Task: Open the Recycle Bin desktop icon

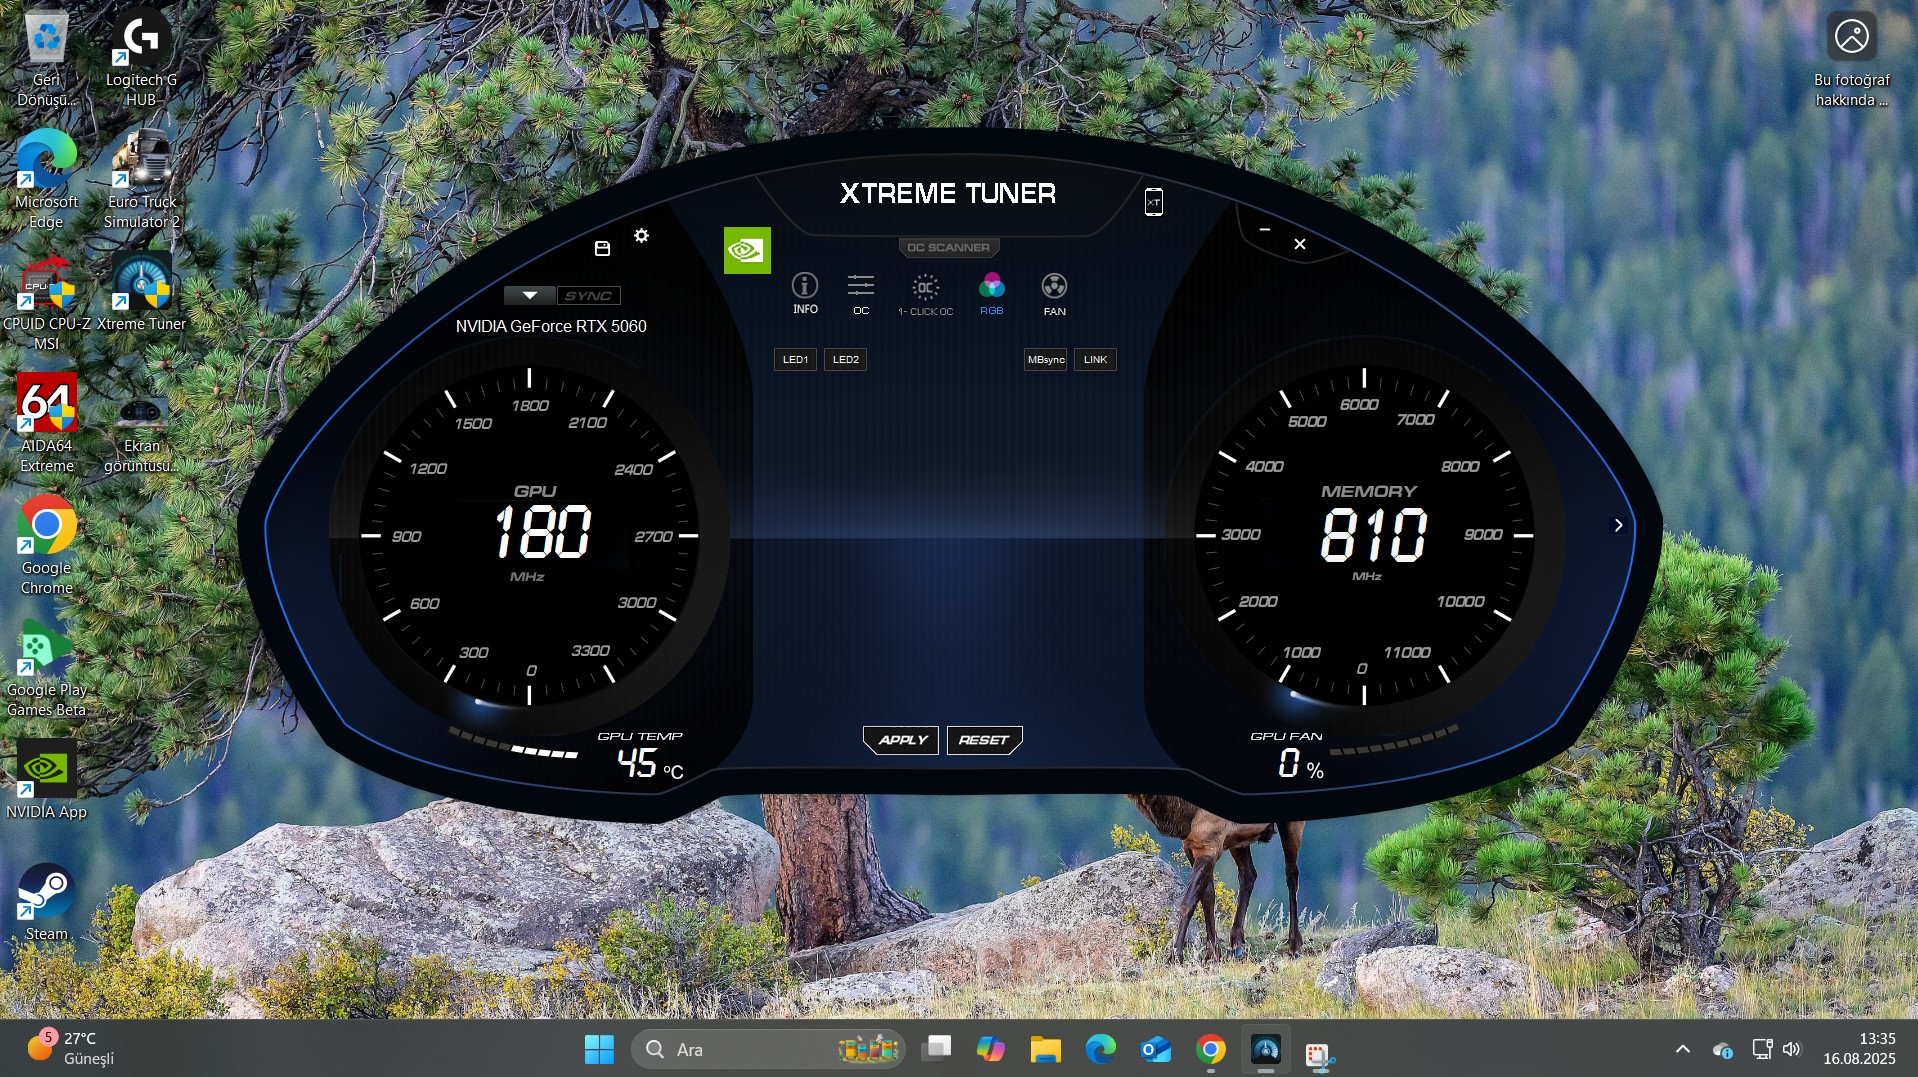Action: coord(46,58)
